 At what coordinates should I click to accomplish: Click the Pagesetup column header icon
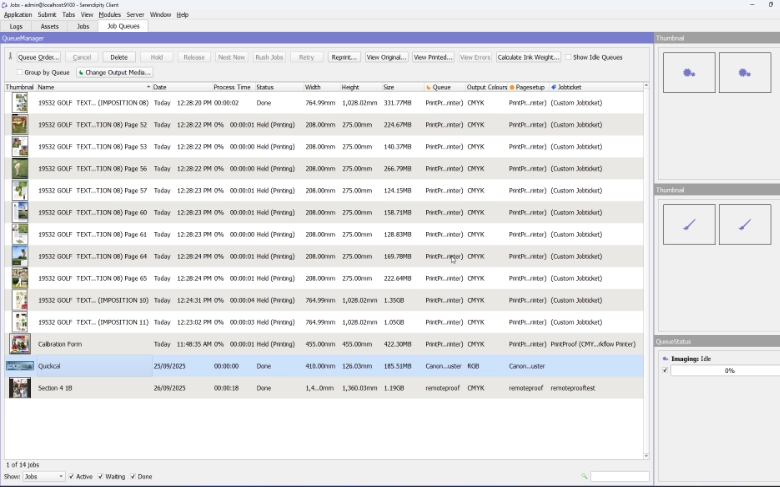512,87
